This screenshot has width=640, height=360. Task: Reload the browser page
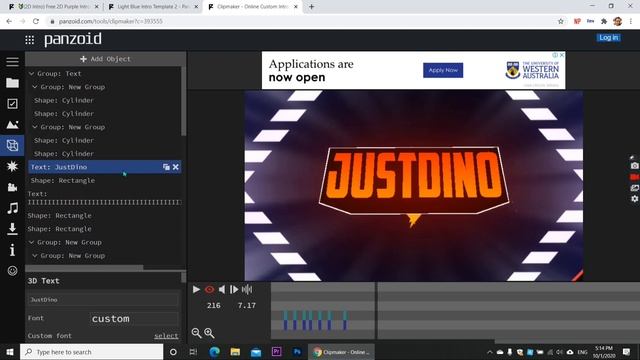pos(36,21)
